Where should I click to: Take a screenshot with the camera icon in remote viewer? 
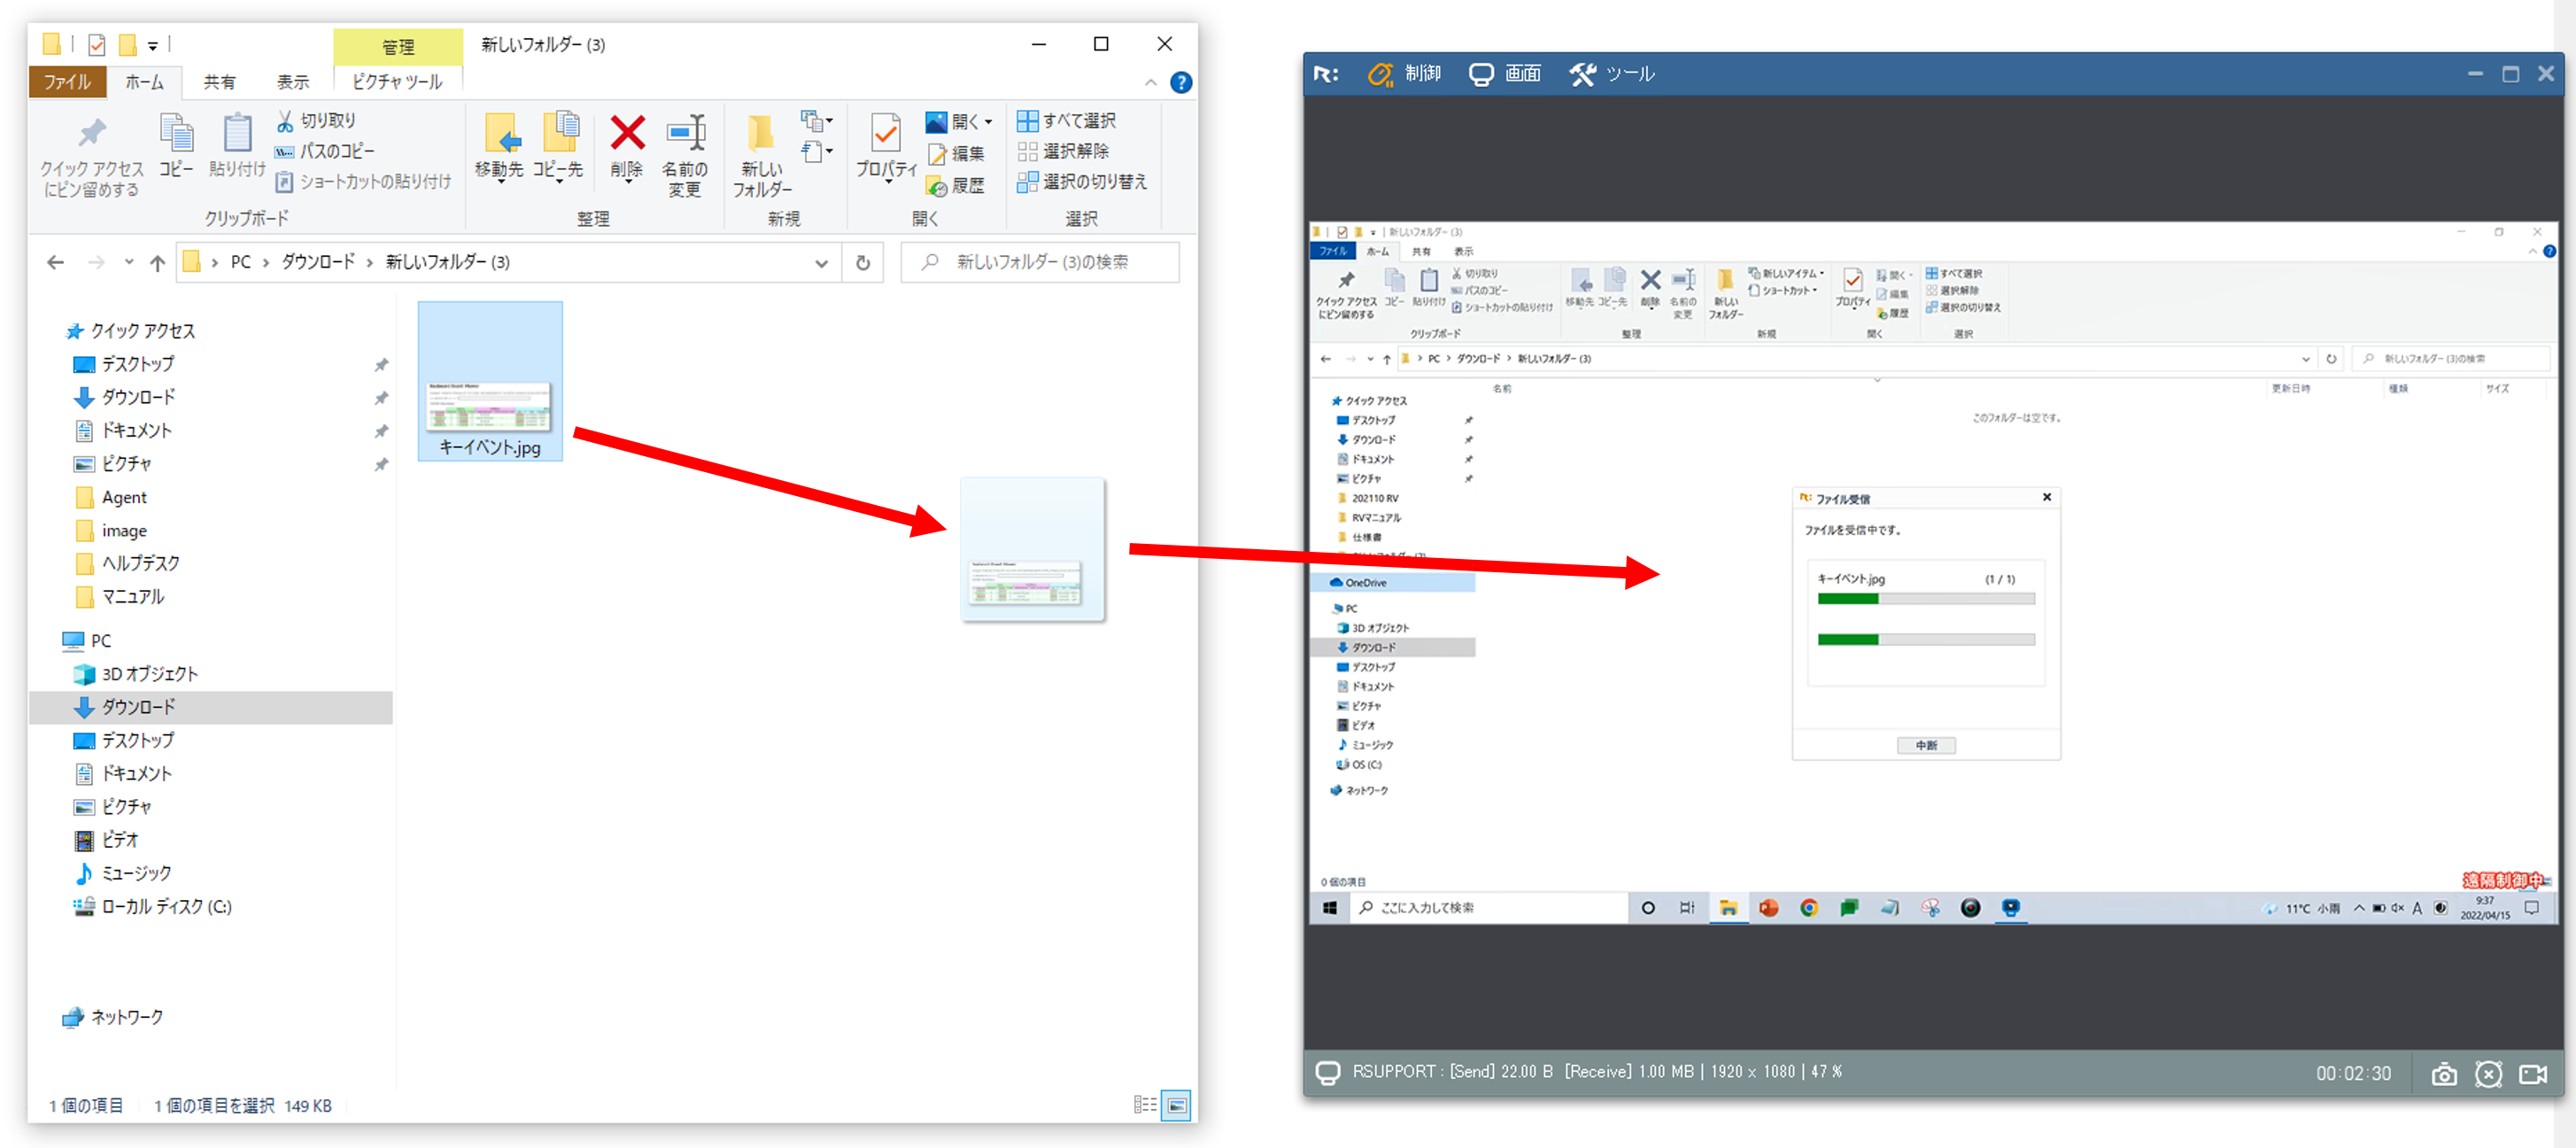tap(2444, 1075)
